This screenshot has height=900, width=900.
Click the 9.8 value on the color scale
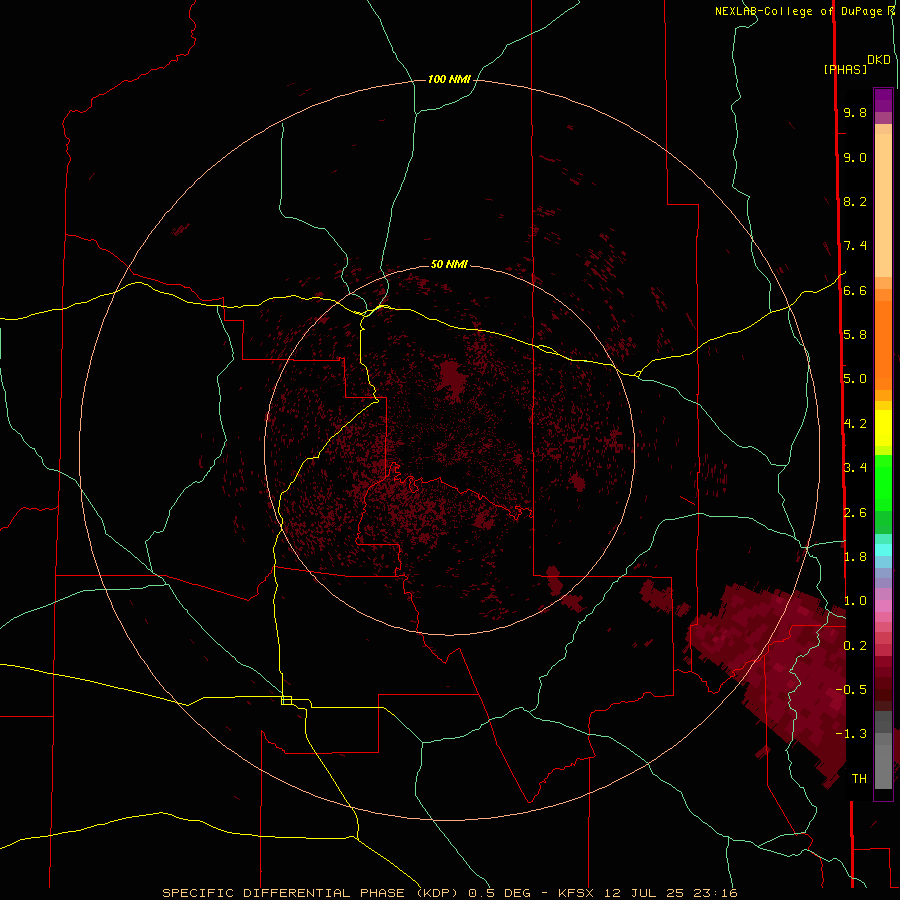click(855, 112)
